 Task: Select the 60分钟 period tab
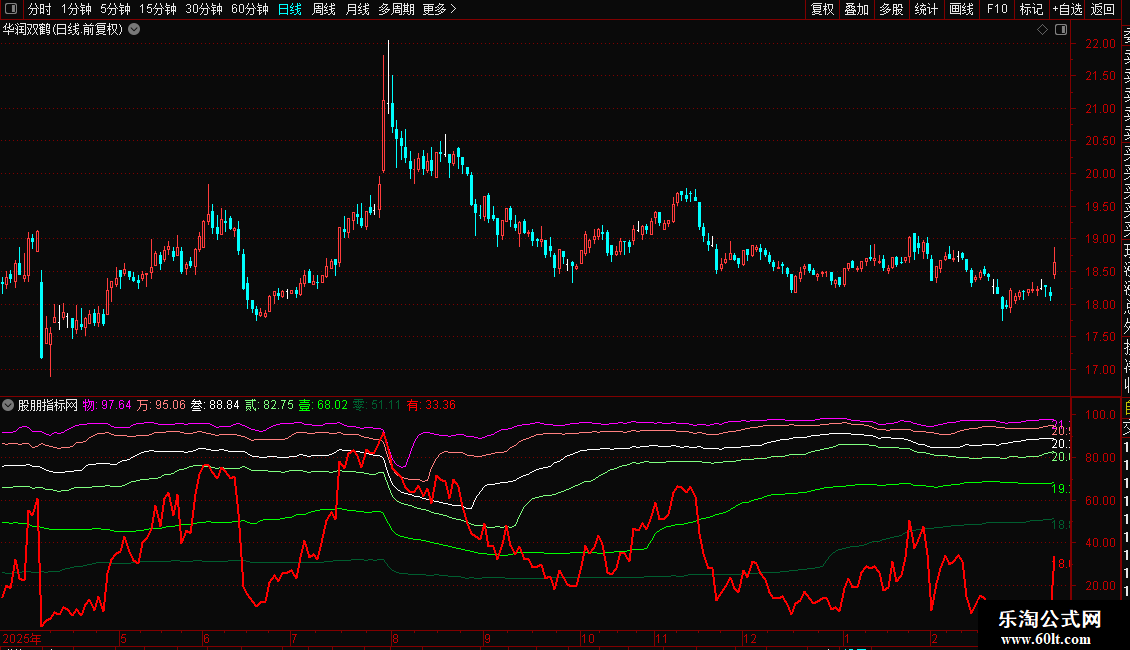pos(250,9)
